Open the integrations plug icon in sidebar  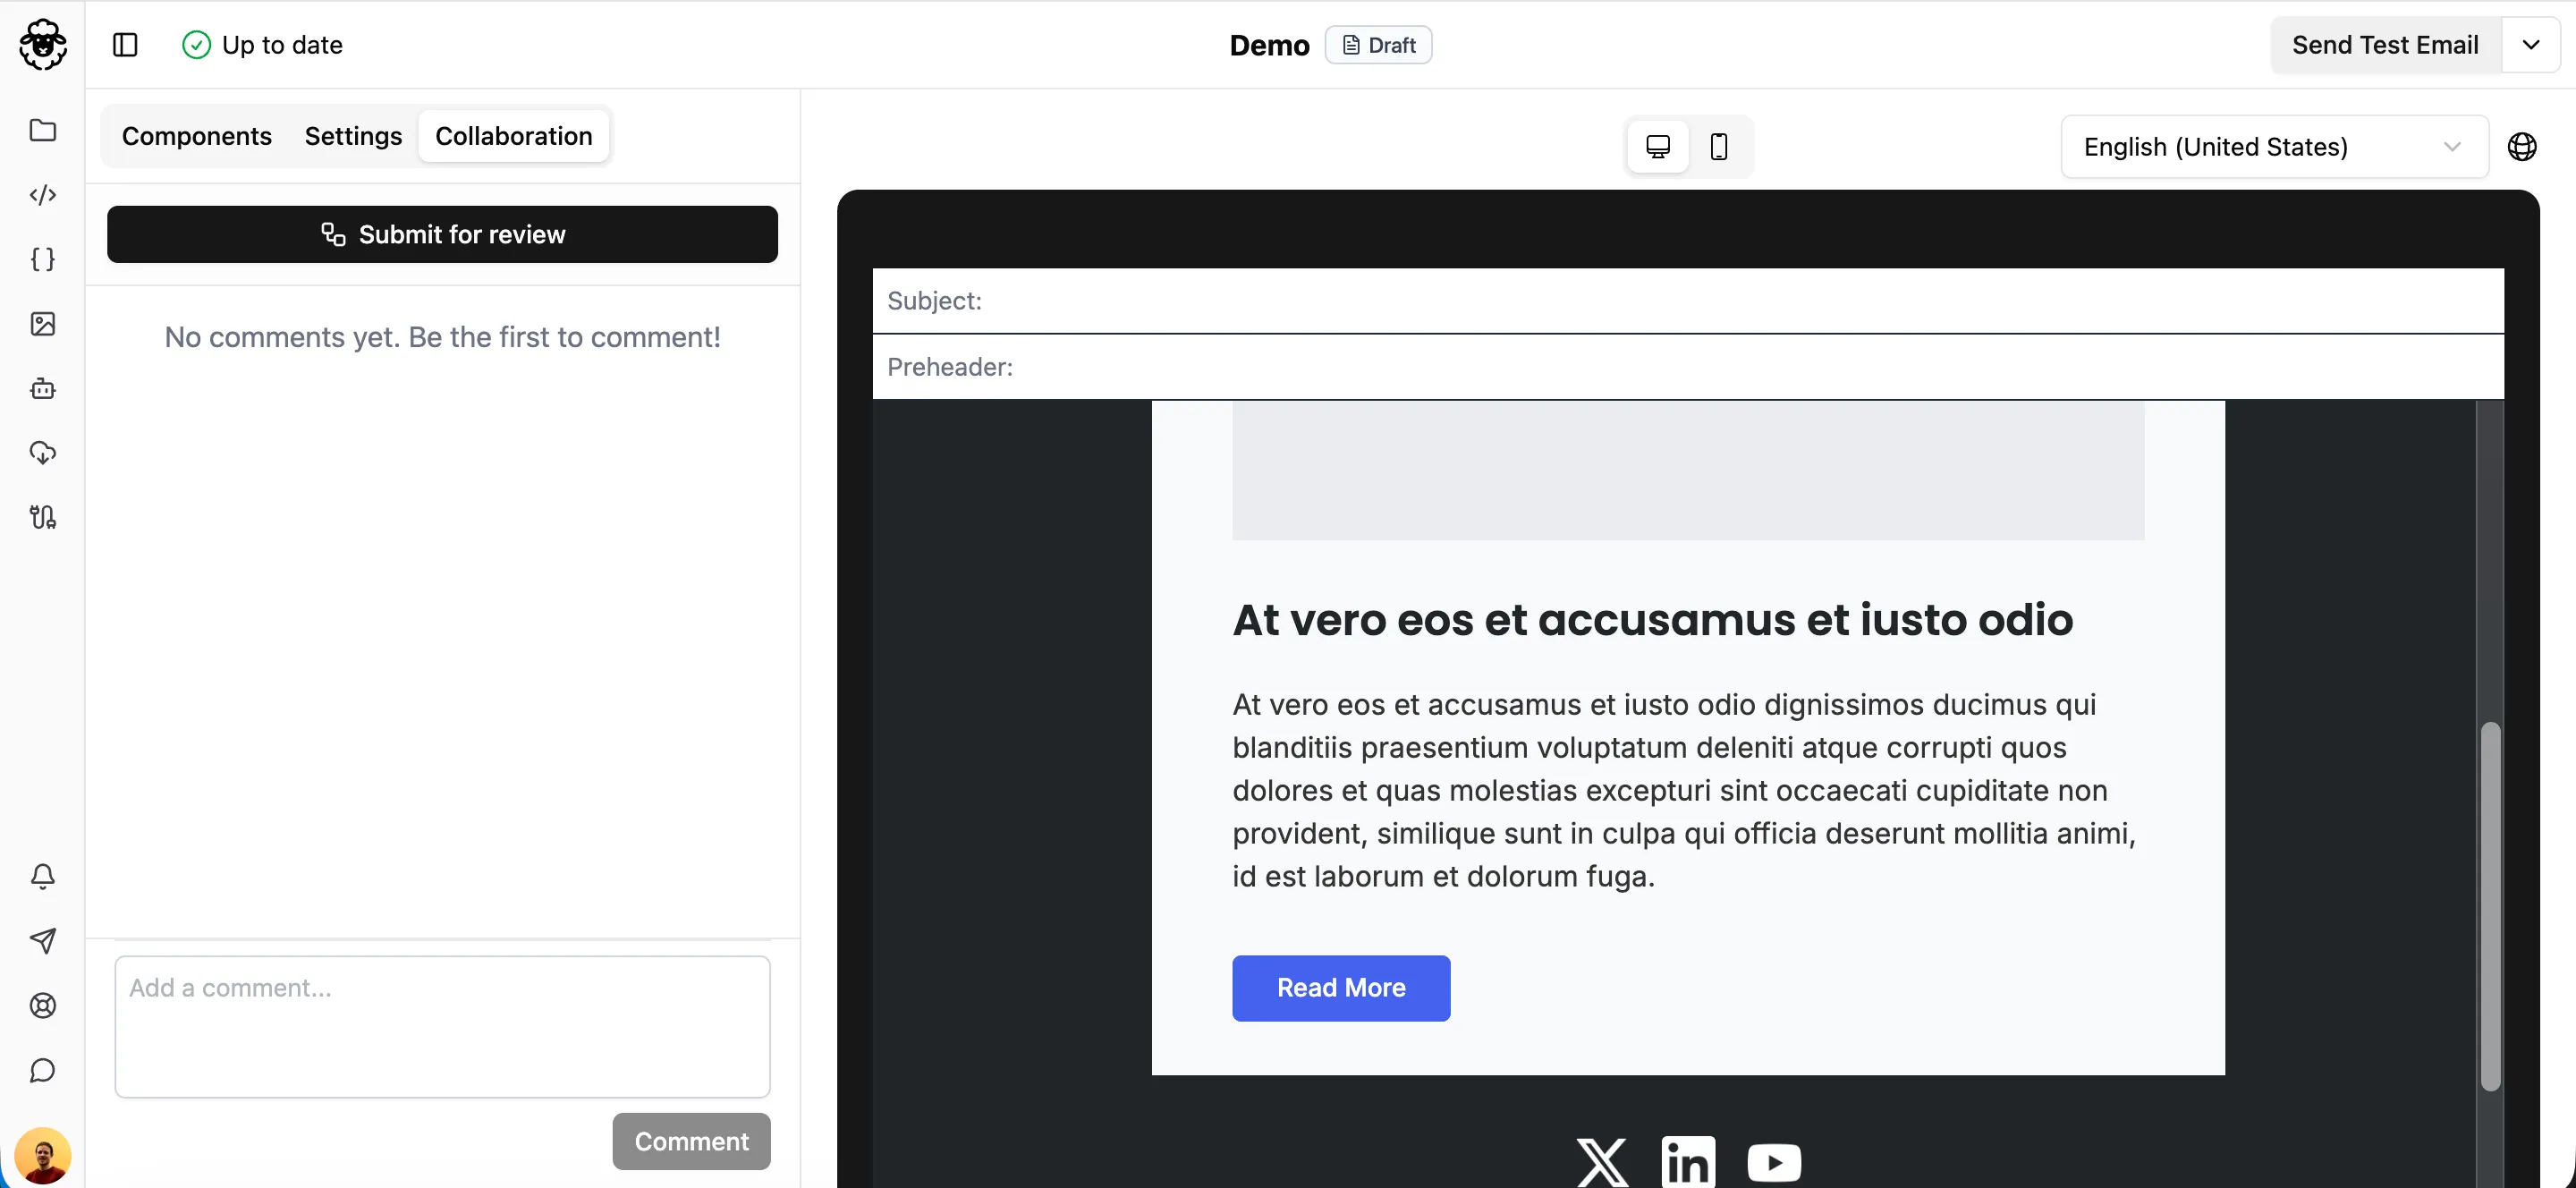(x=43, y=517)
